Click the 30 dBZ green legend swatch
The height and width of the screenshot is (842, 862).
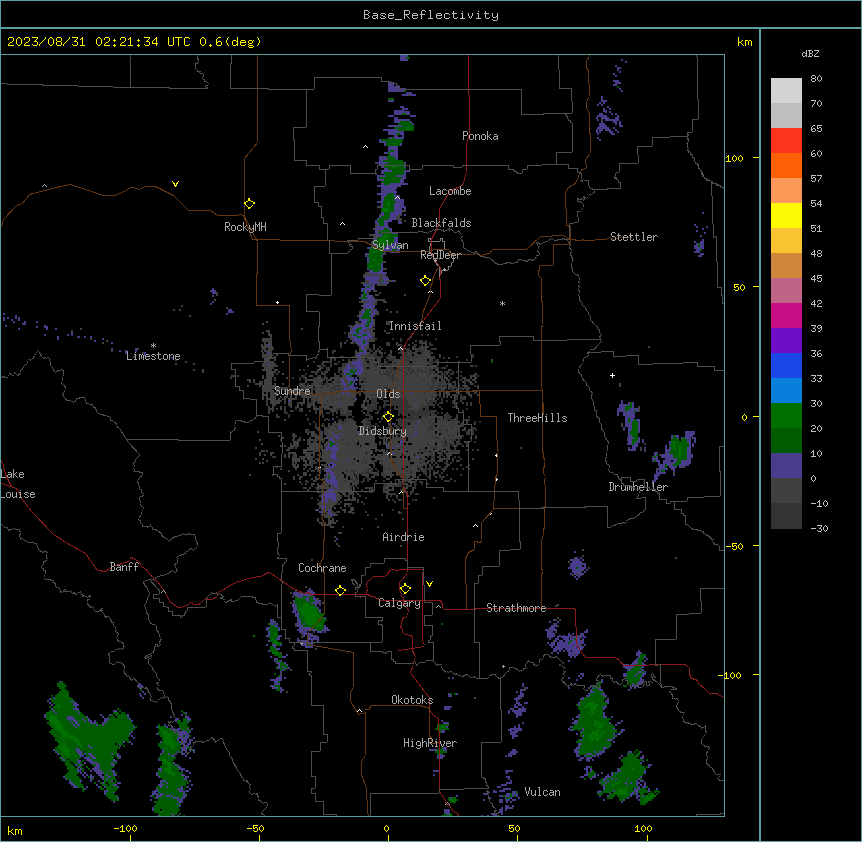tap(786, 416)
